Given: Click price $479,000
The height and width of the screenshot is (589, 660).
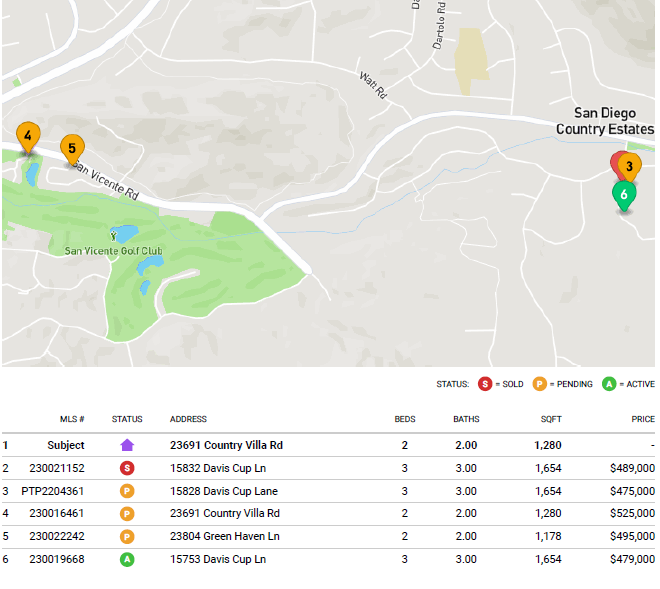Looking at the screenshot, I should pyautogui.click(x=633, y=559).
